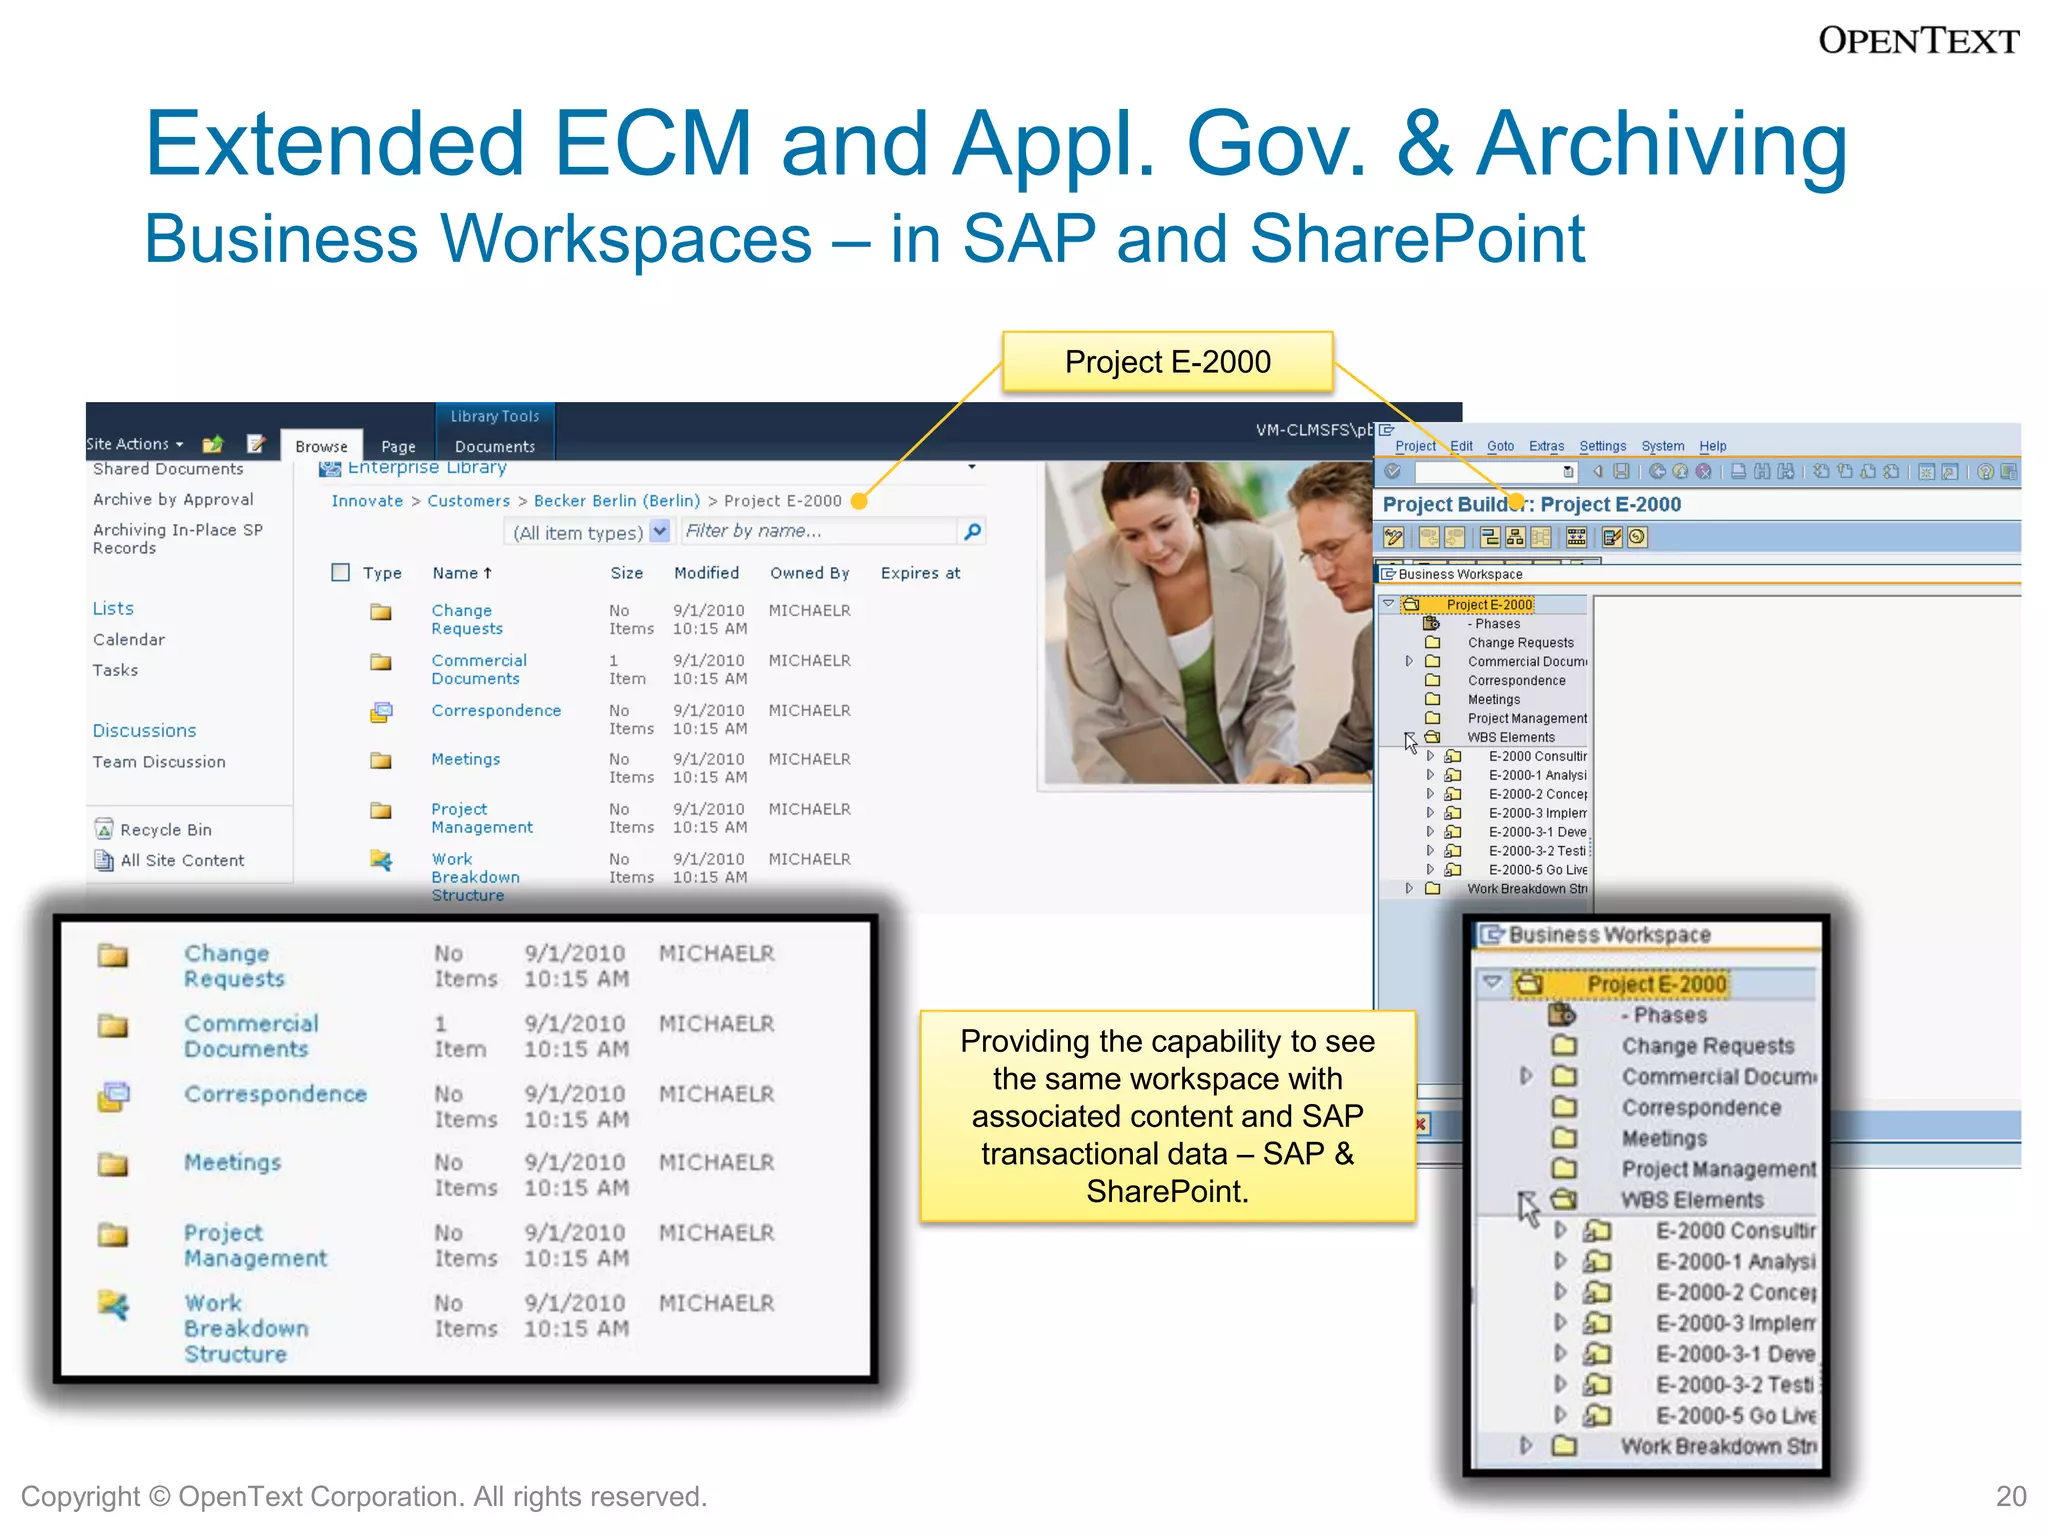This screenshot has width=2048, height=1536.
Task: Open the Team Discussion sidebar link
Action: 159,762
